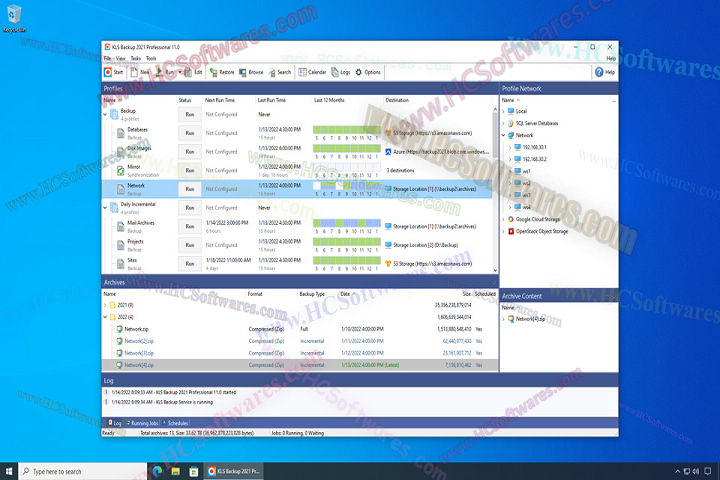Select the Network[2].zip archive
The height and width of the screenshot is (480, 720).
click(139, 341)
